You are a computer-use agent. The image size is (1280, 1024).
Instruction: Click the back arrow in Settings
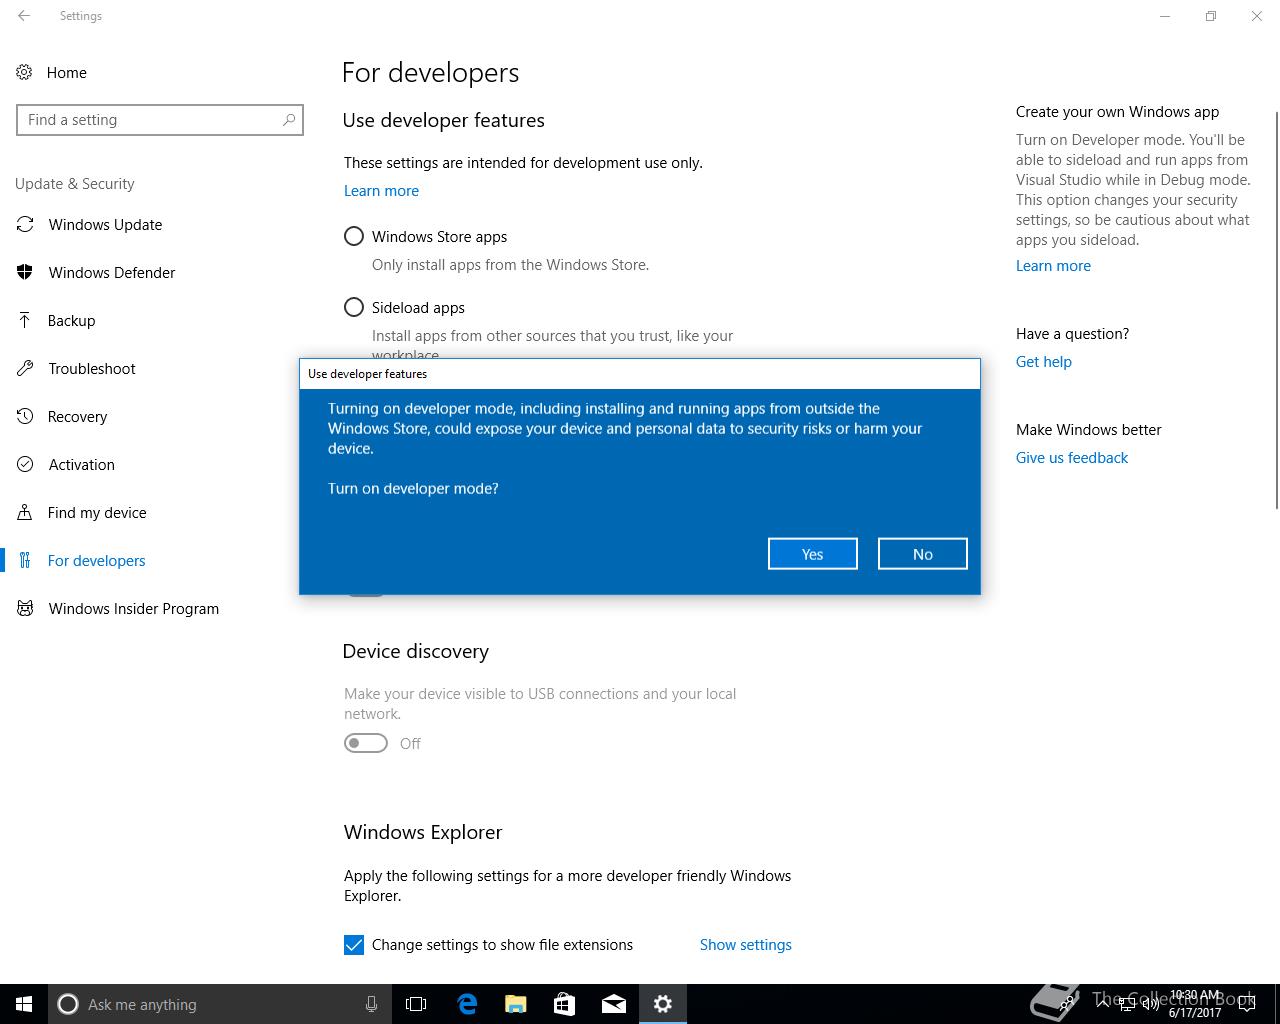click(24, 16)
